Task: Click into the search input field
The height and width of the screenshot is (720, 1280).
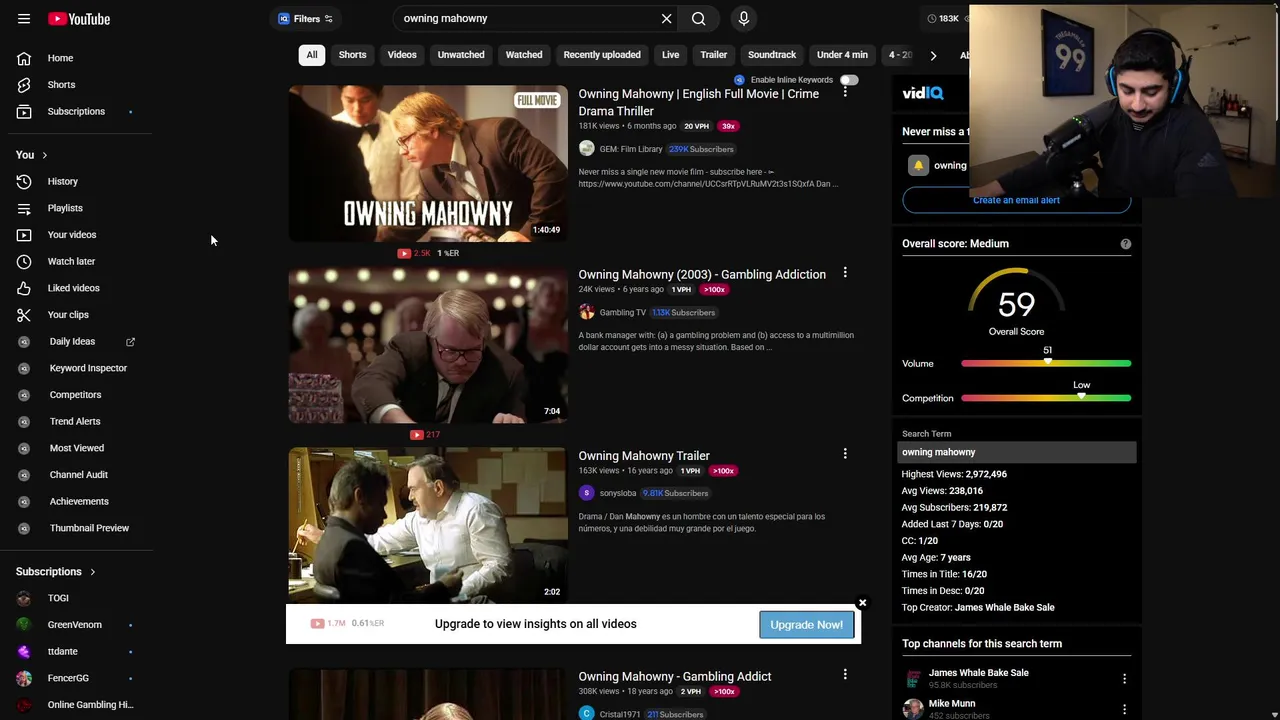Action: [x=527, y=18]
